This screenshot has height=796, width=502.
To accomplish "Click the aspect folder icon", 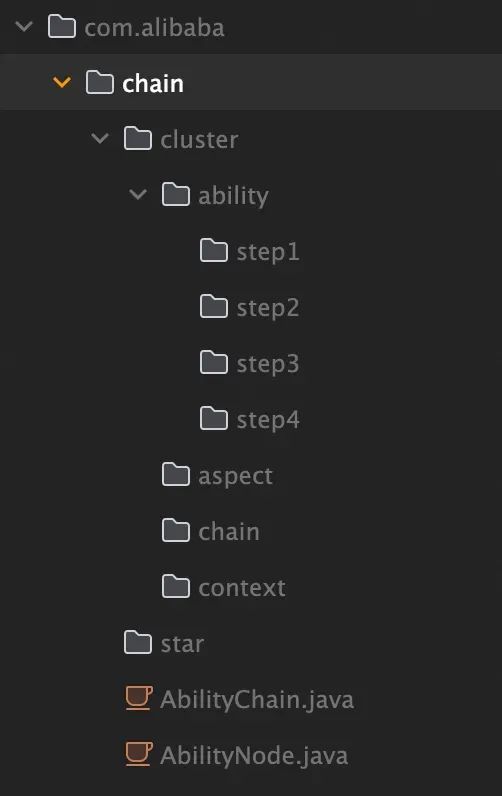I will click(176, 475).
